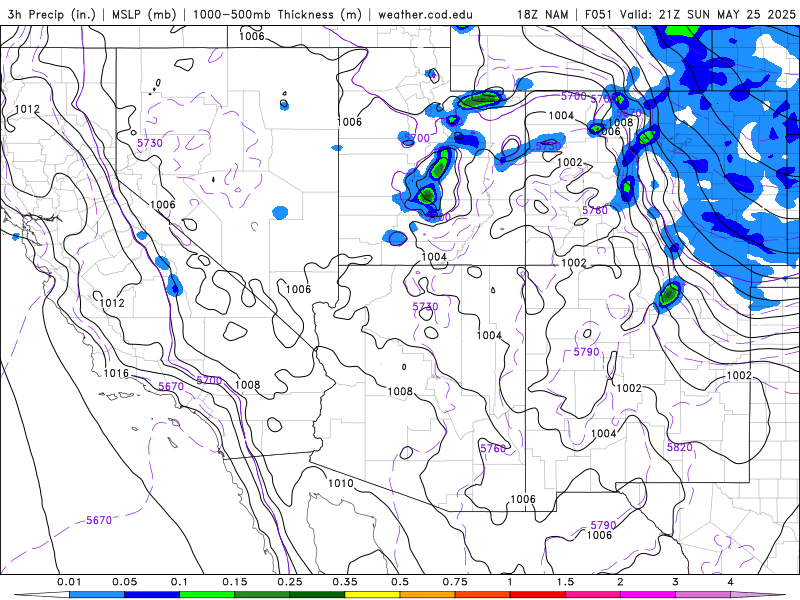Click the '3h Precip (in.)' title text
800x600 pixels.
click(x=52, y=14)
